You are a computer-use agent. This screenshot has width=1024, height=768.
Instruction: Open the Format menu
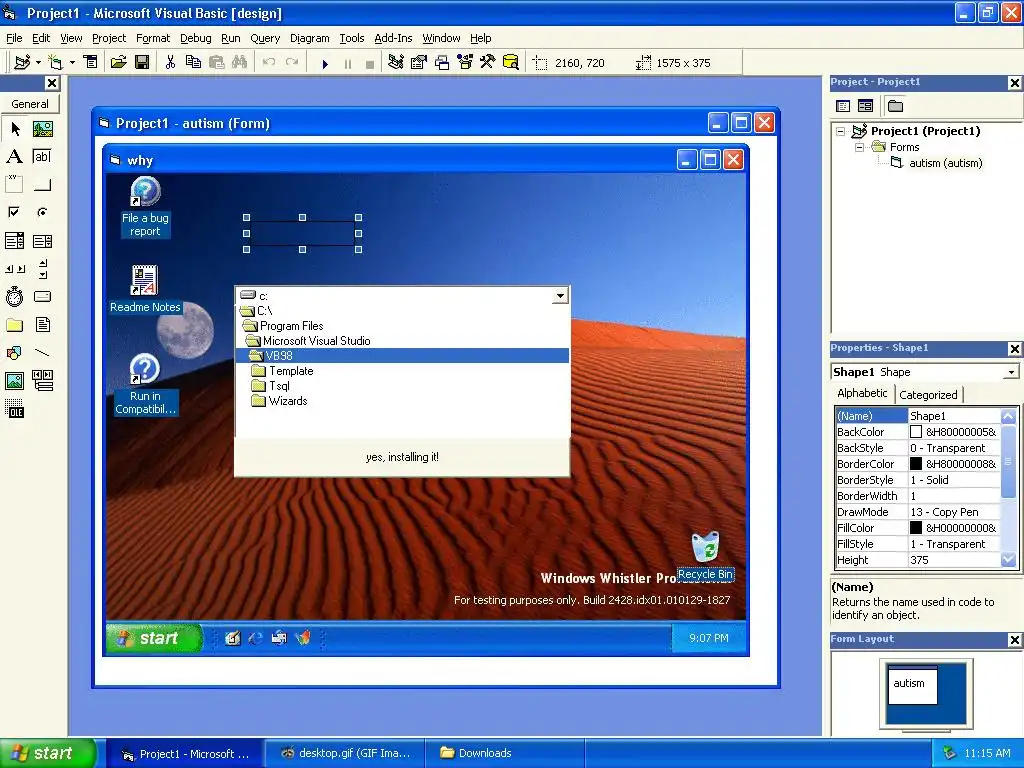[x=153, y=38]
